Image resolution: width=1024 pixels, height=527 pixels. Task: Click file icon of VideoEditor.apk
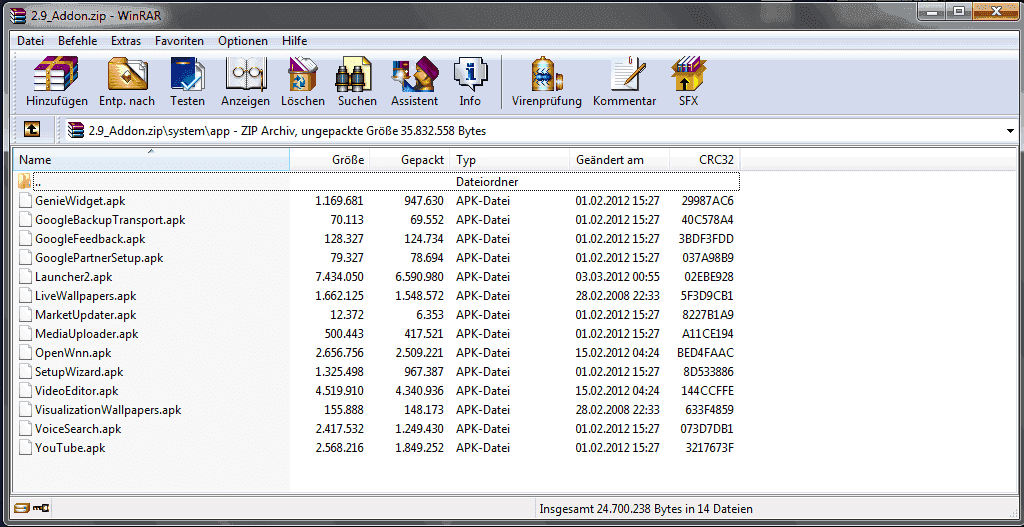click(x=25, y=391)
